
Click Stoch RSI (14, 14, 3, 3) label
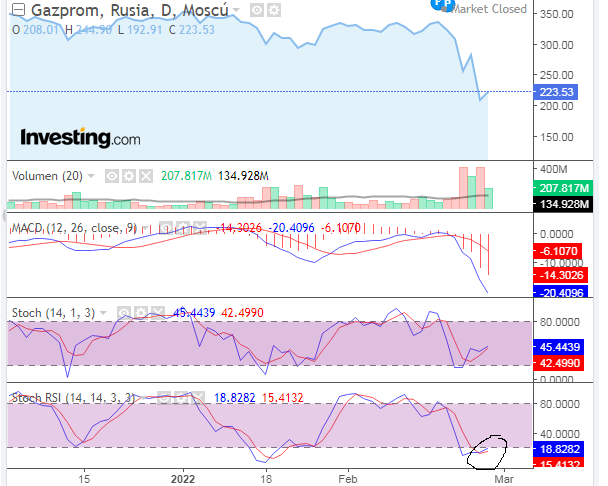click(73, 398)
